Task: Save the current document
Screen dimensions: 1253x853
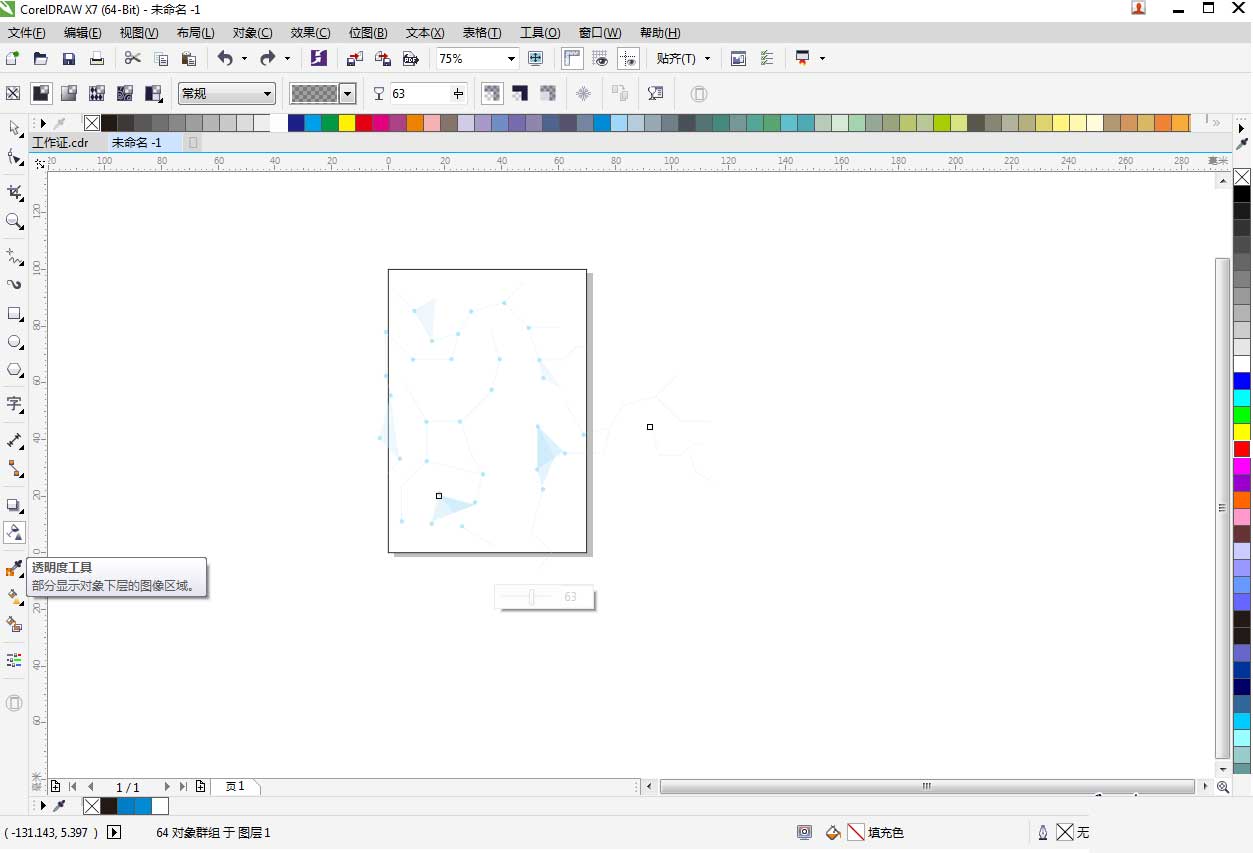Action: tap(69, 58)
